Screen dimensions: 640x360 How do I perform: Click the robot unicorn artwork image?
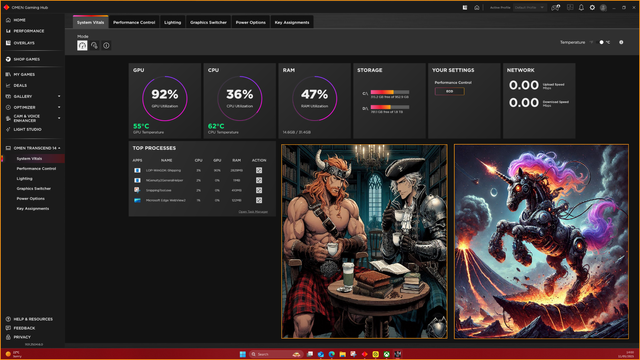pyautogui.click(x=541, y=241)
